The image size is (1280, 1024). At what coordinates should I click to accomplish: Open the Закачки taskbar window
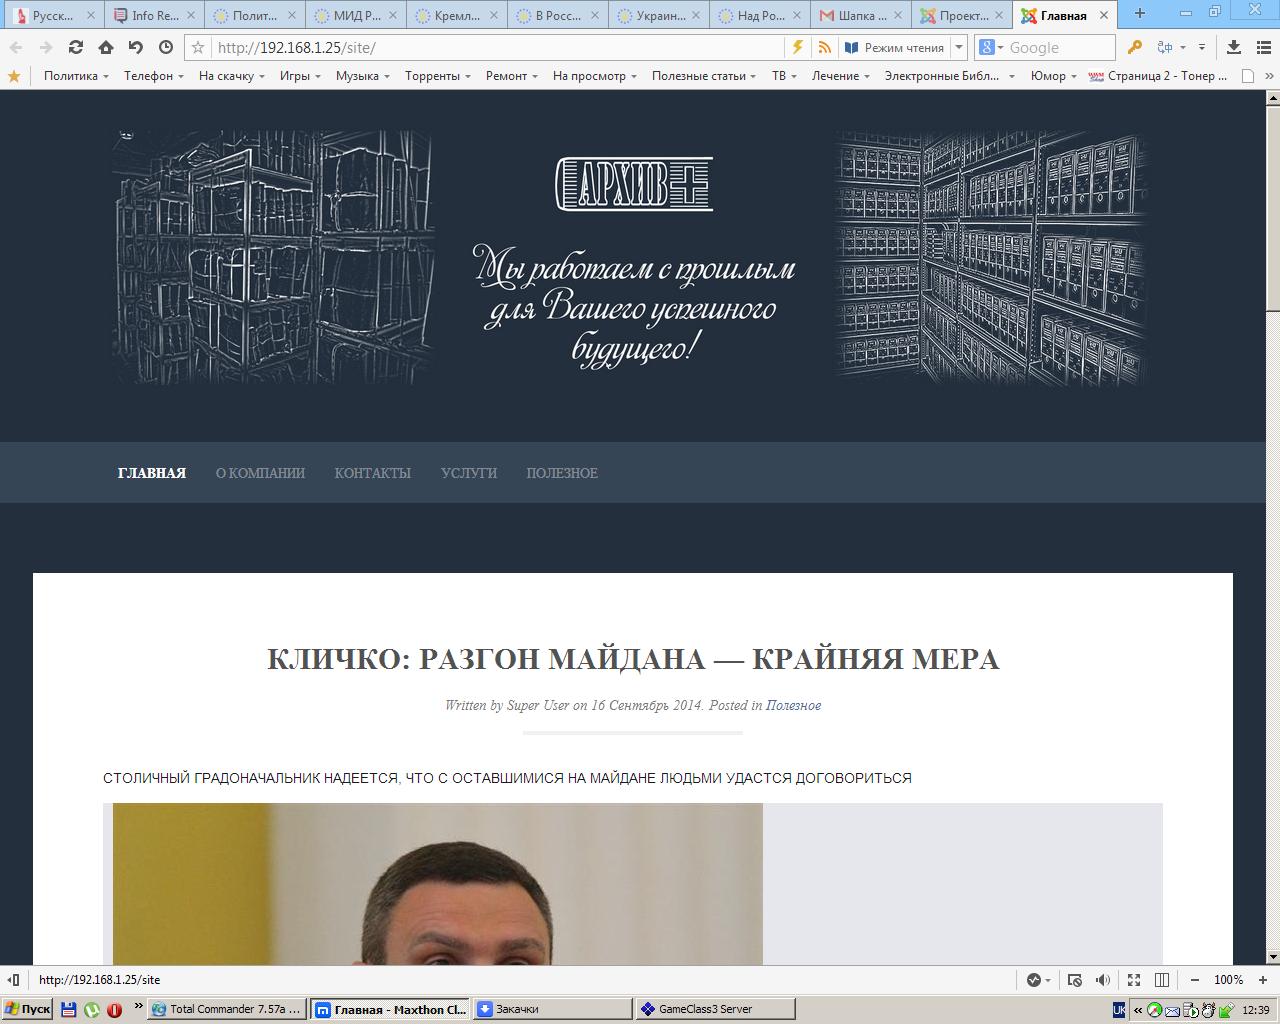click(552, 1009)
